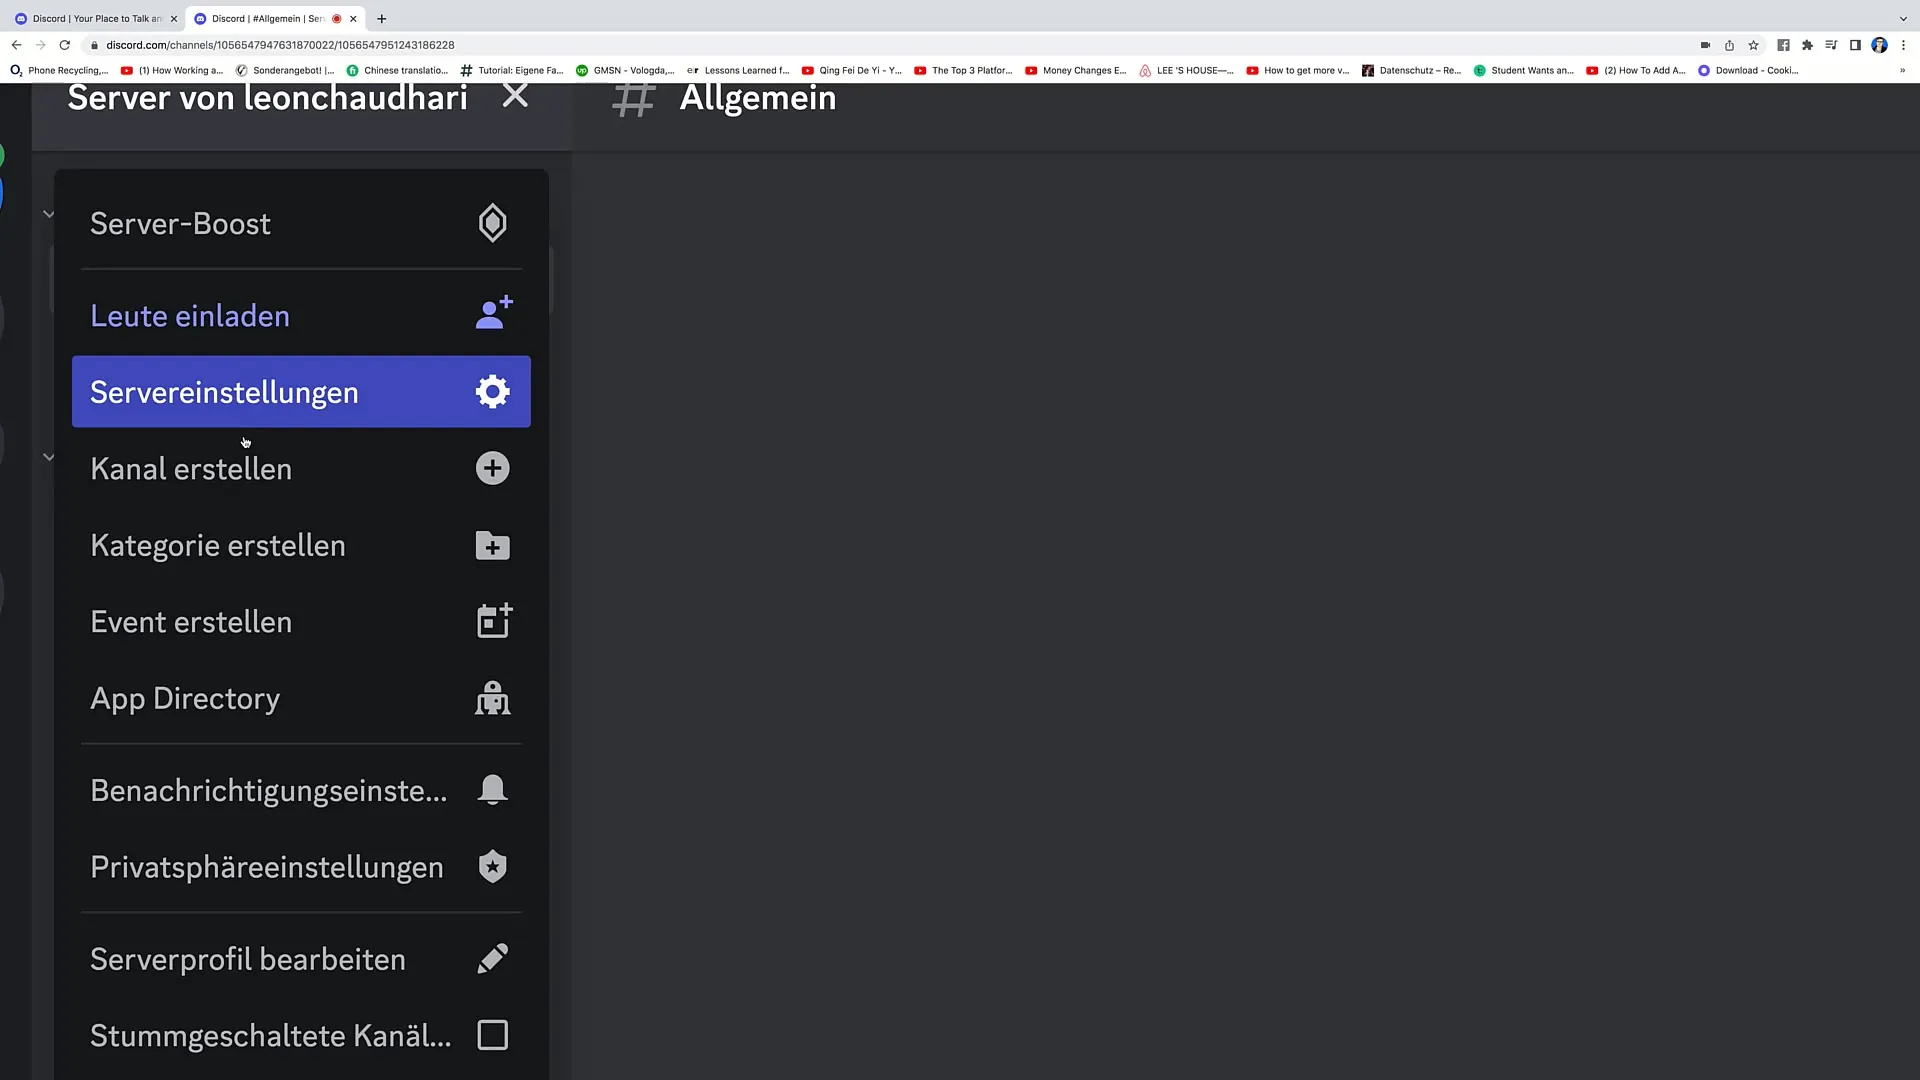Enable Benachrichtigungseinstellungen notifications
1920x1080 pixels.
[x=301, y=790]
